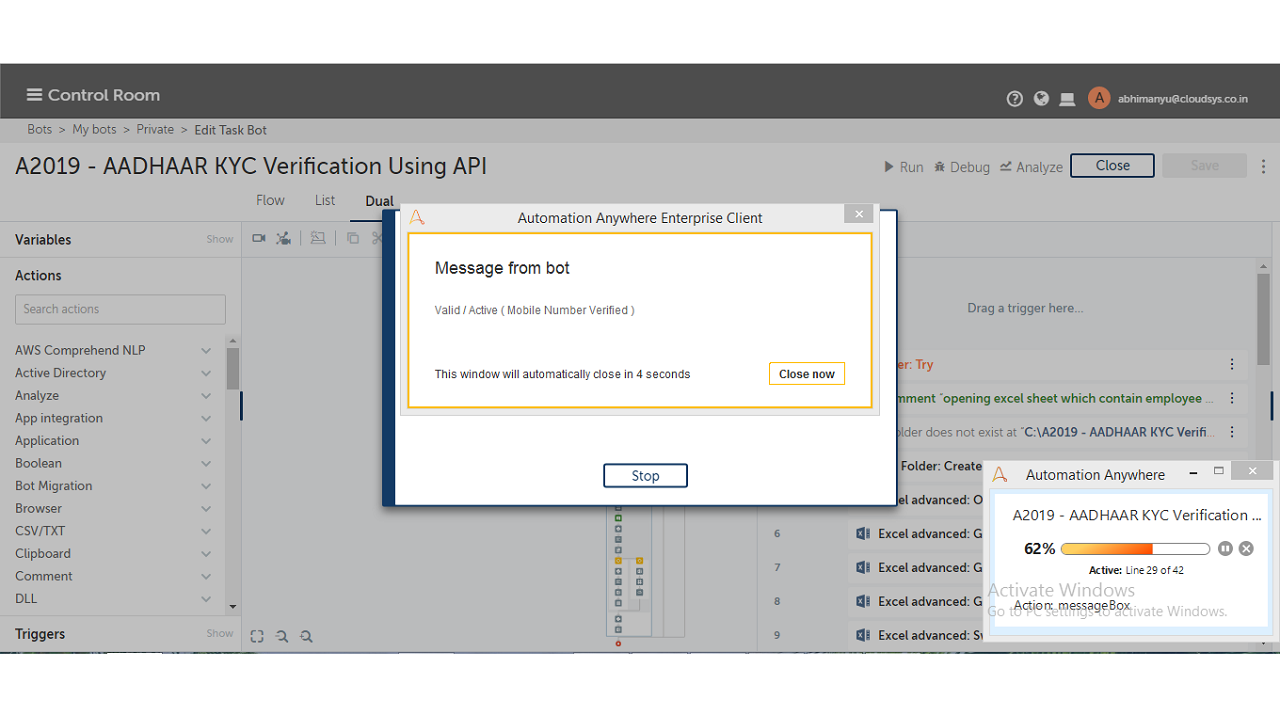
Task: Go to the My bots breadcrumb
Action: click(94, 130)
